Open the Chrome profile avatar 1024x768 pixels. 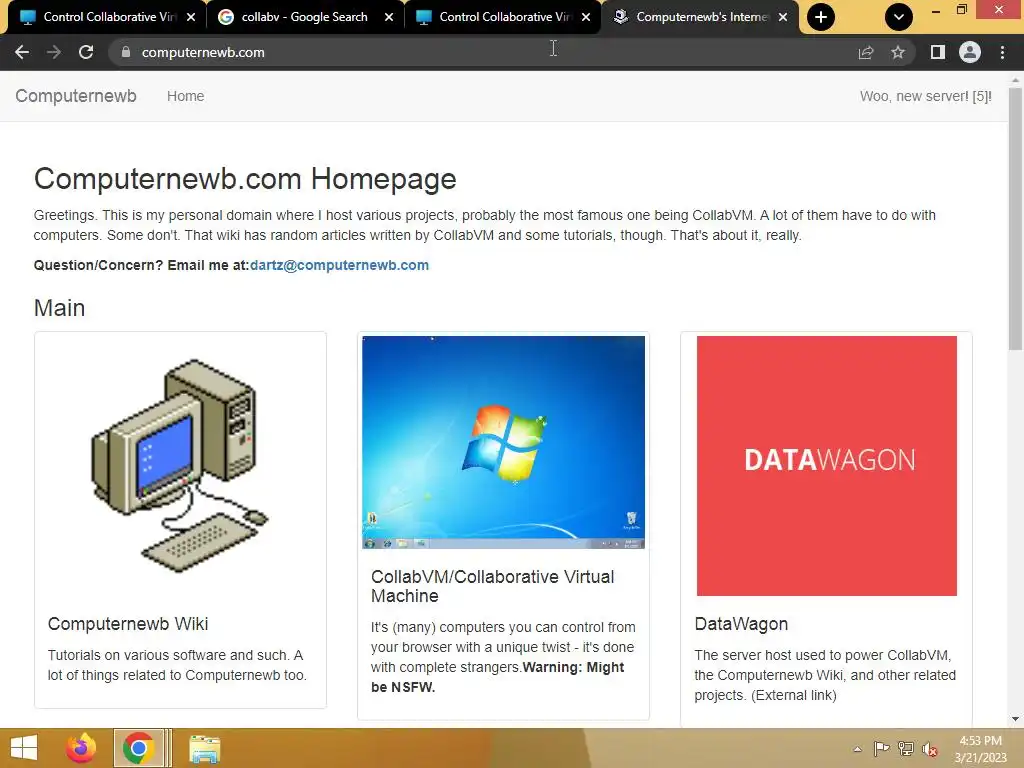tap(970, 52)
